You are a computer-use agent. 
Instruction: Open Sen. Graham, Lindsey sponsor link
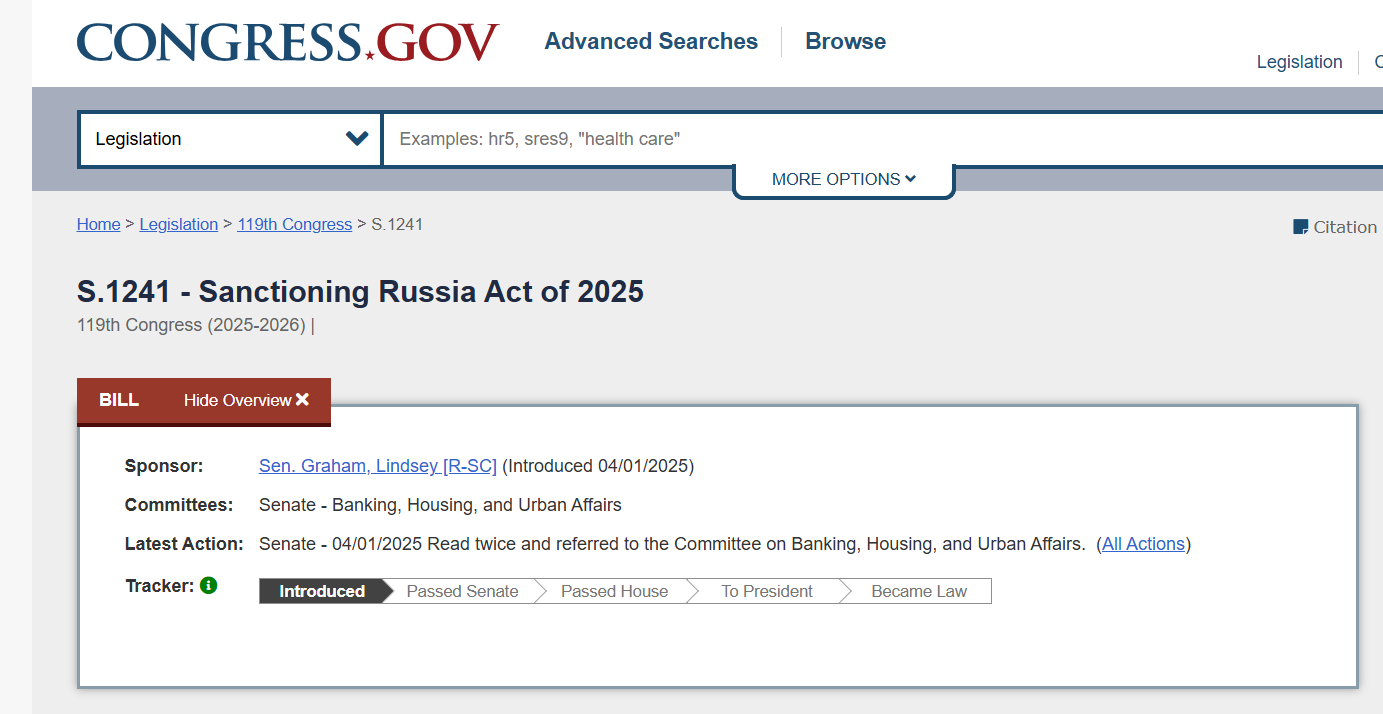(378, 466)
